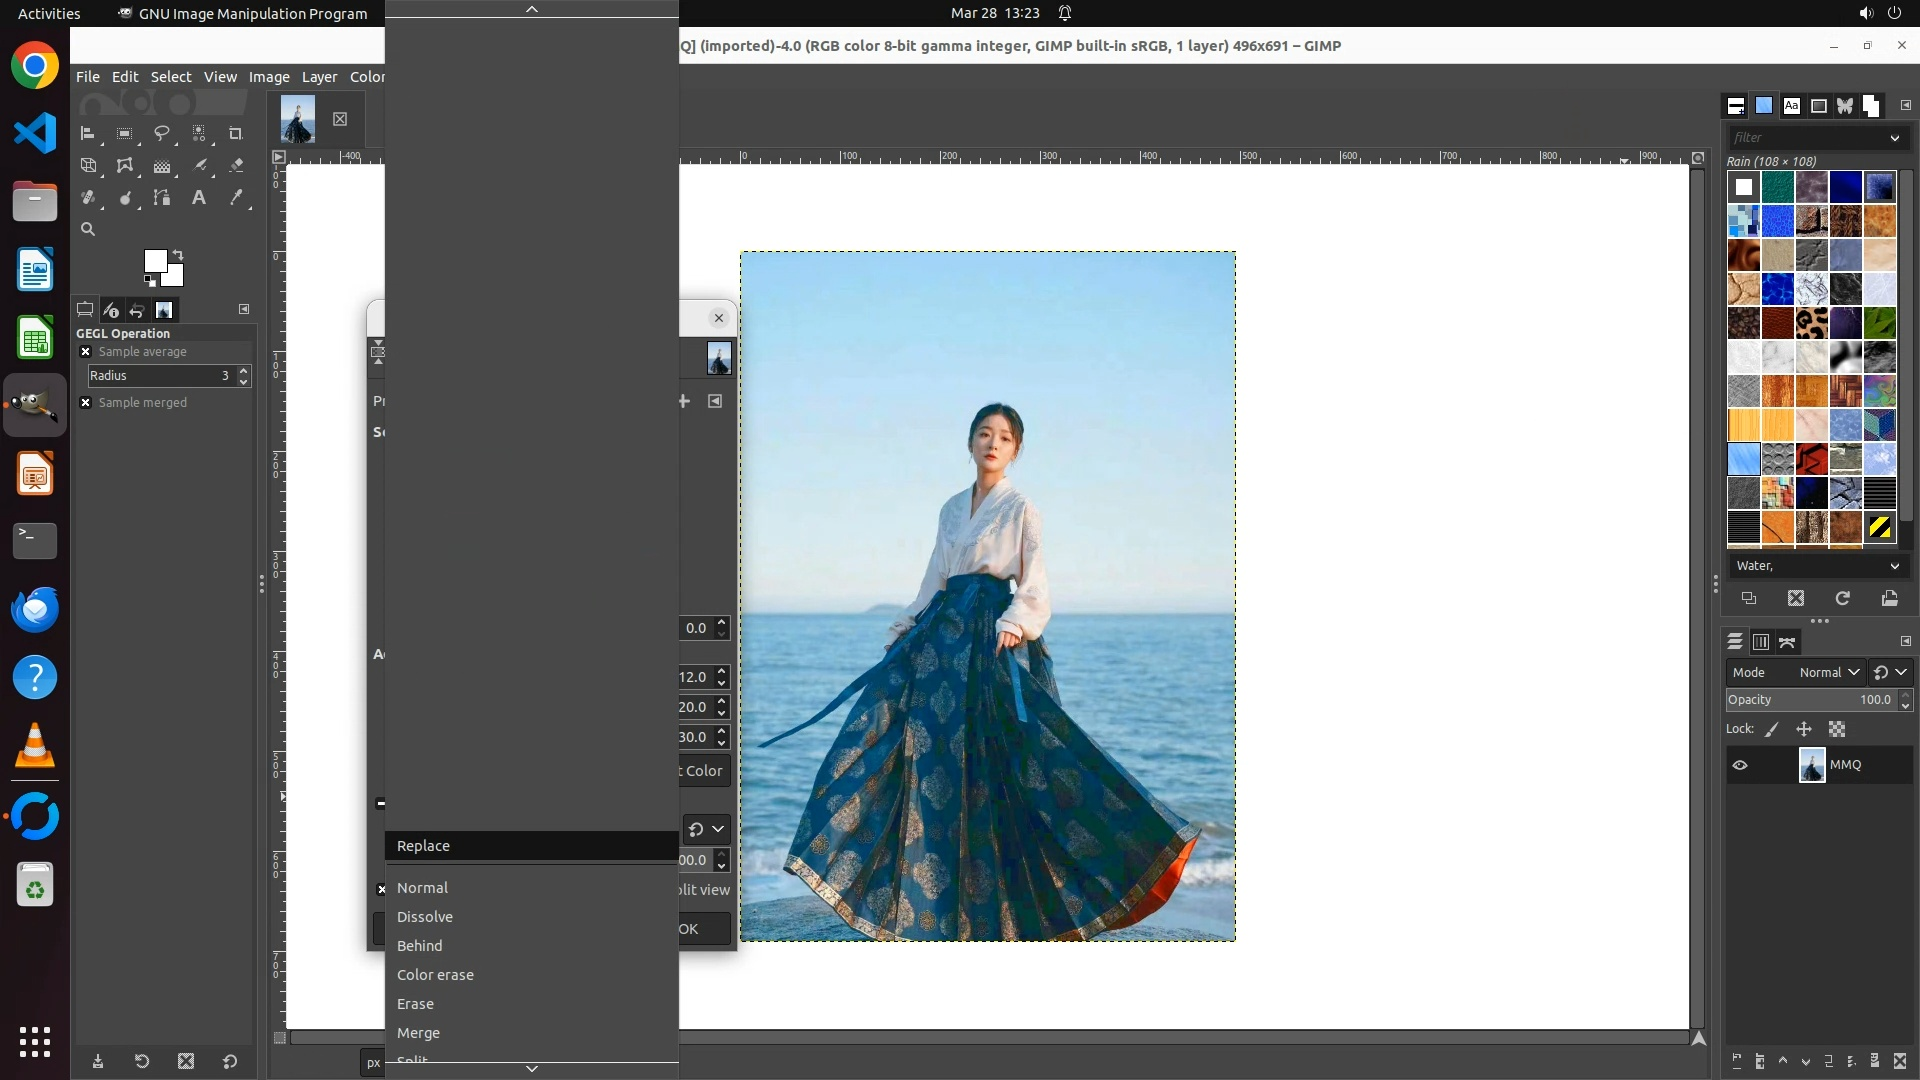Screen dimensions: 1920x1080
Task: Open the layer Mode Normal dropdown
Action: [x=1829, y=673]
